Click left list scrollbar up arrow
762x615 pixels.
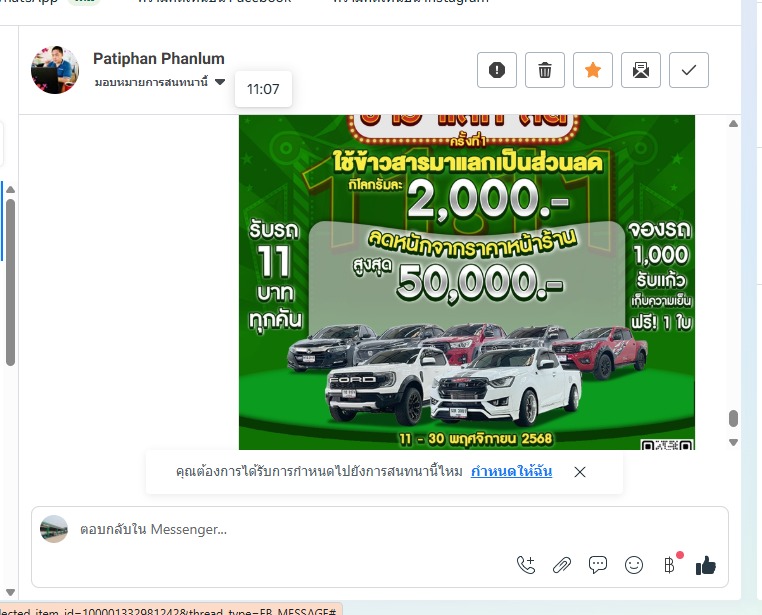[x=10, y=189]
